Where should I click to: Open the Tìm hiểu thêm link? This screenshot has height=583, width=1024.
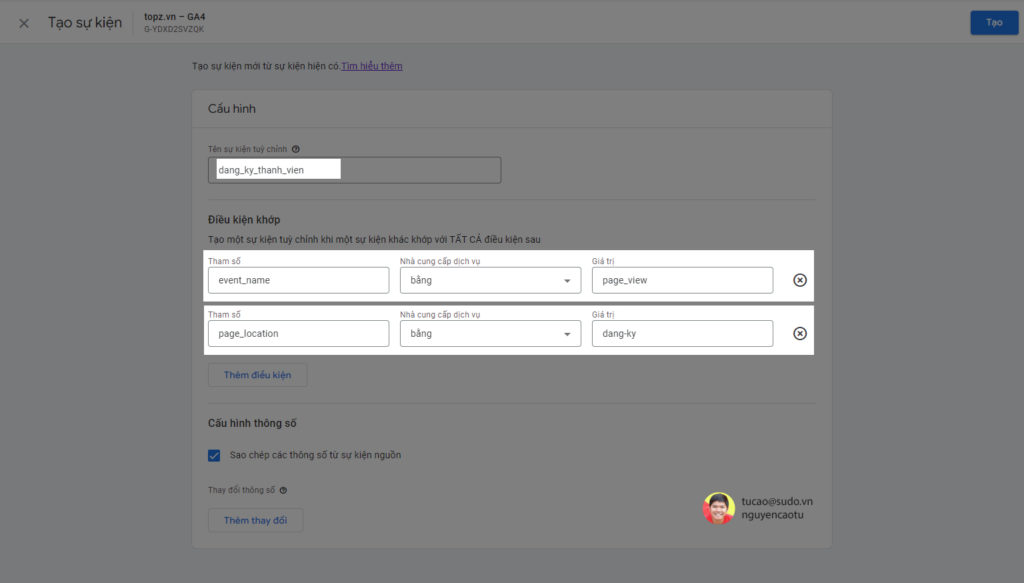pyautogui.click(x=372, y=66)
